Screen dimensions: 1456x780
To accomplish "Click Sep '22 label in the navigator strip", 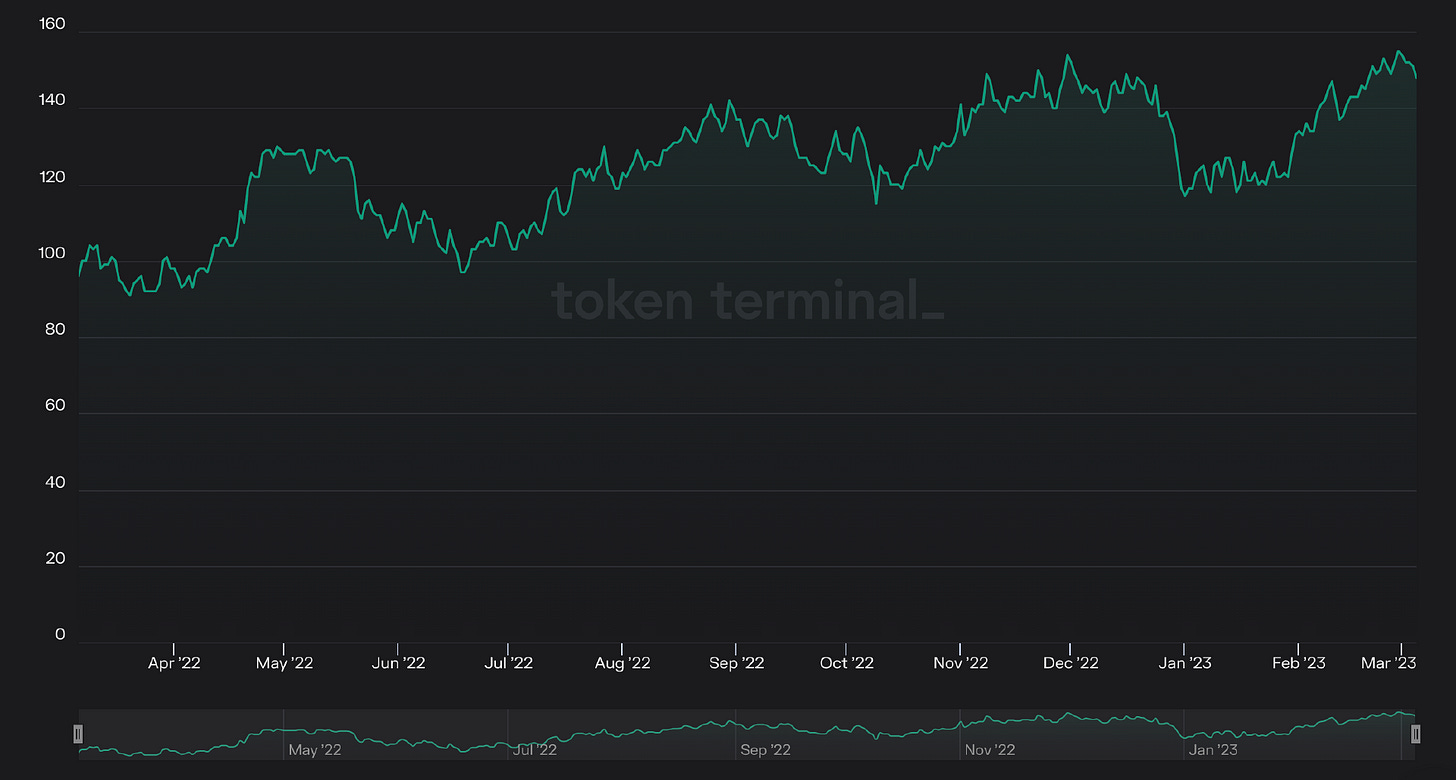I will pos(766,750).
